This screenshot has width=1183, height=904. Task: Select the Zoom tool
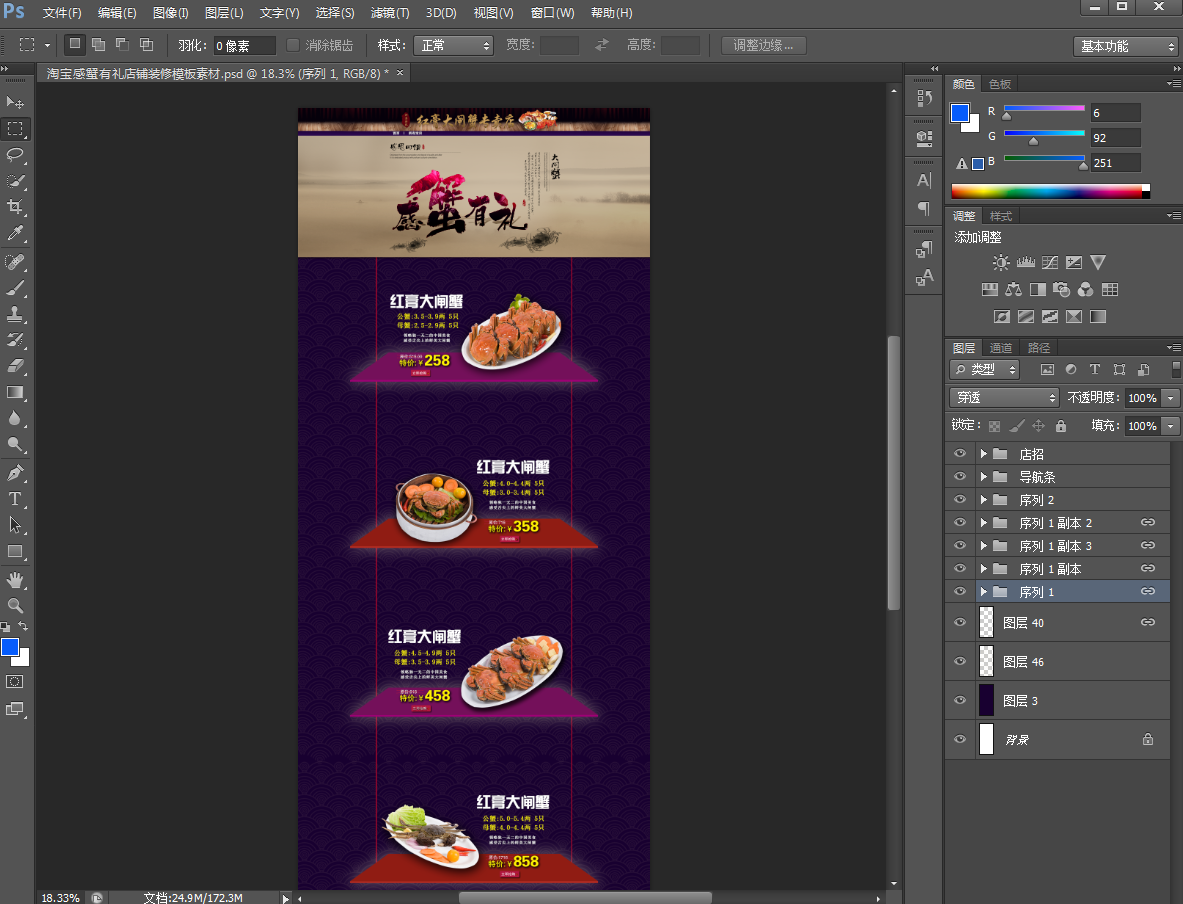click(x=16, y=605)
